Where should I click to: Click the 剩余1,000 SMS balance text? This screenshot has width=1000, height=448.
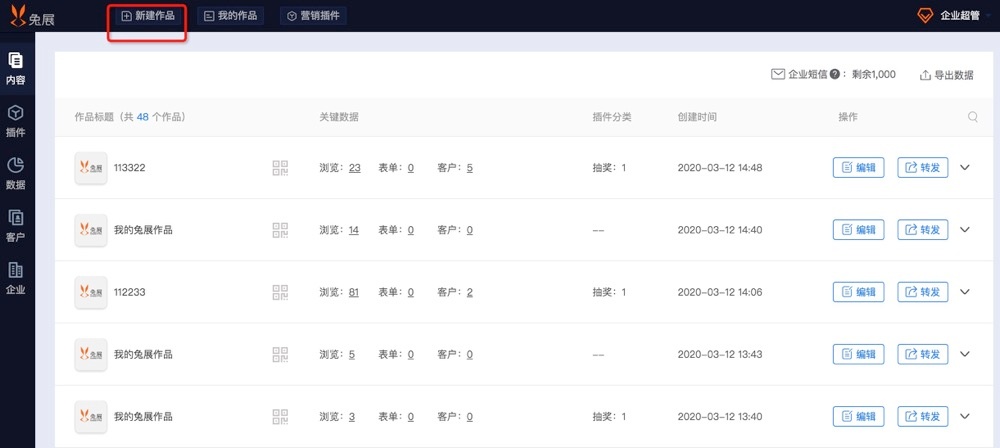[874, 75]
